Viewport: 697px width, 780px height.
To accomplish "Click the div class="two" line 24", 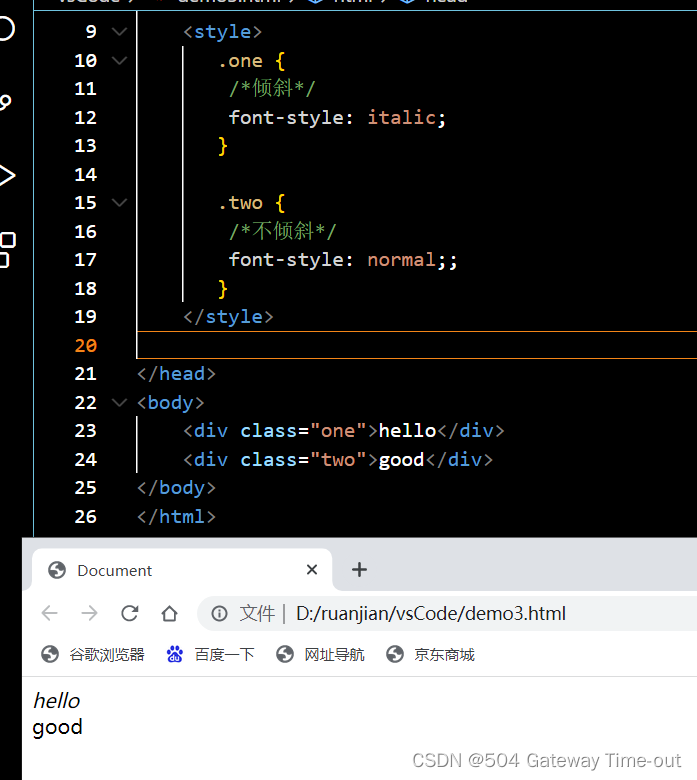I will [338, 460].
